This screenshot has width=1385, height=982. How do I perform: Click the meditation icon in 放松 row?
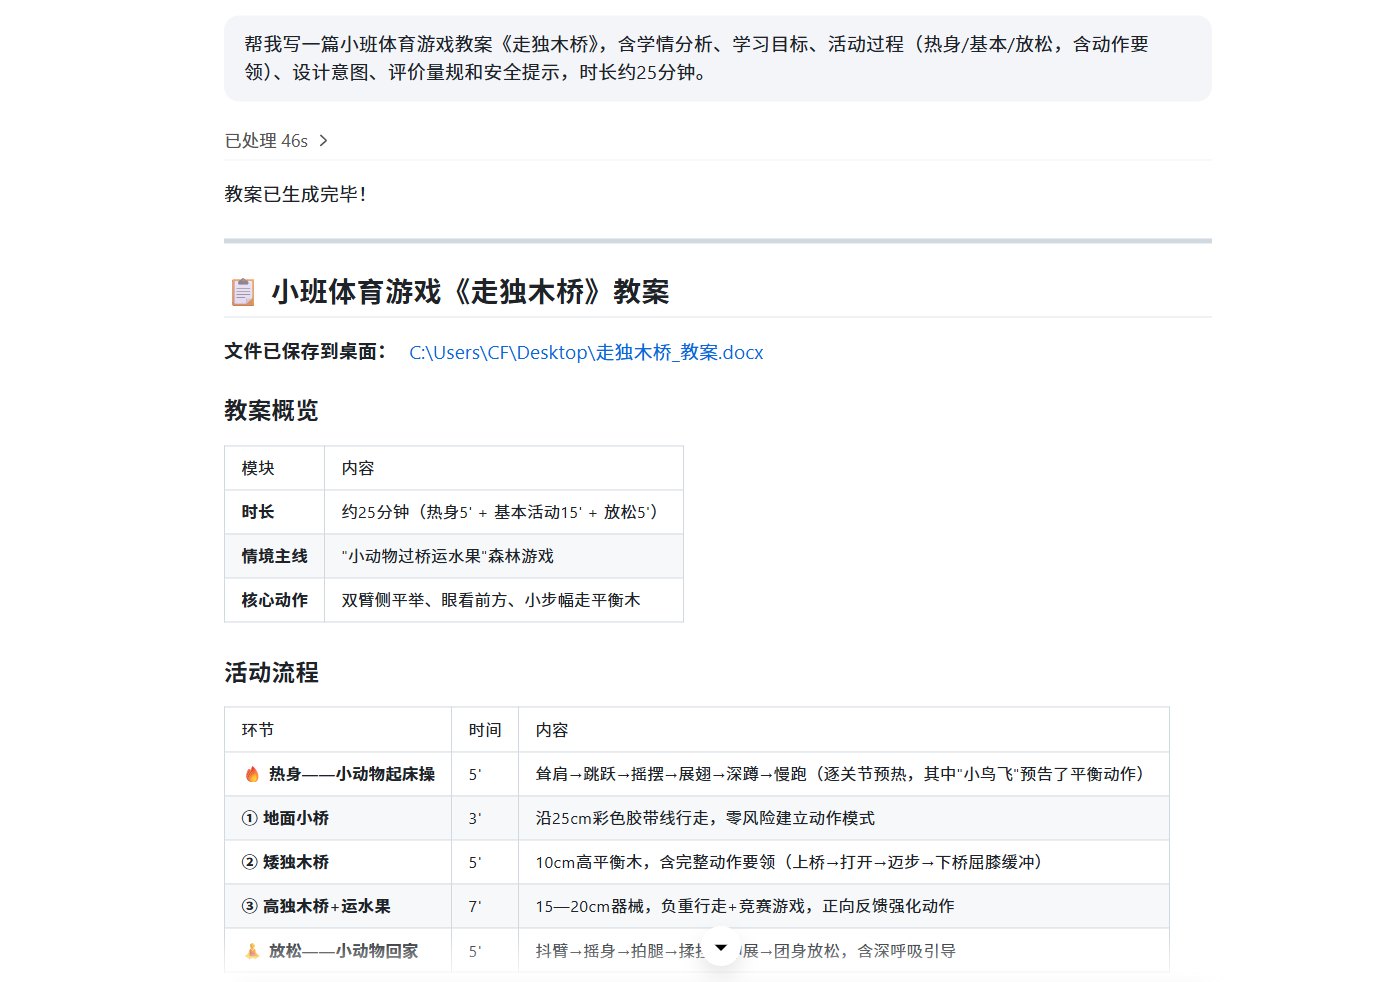[x=252, y=951]
